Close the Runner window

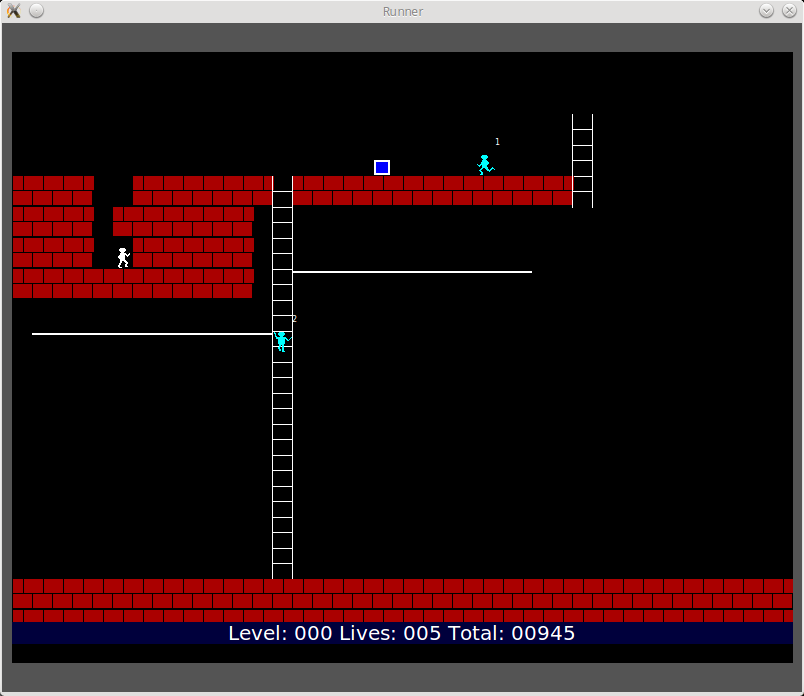pyautogui.click(x=789, y=11)
